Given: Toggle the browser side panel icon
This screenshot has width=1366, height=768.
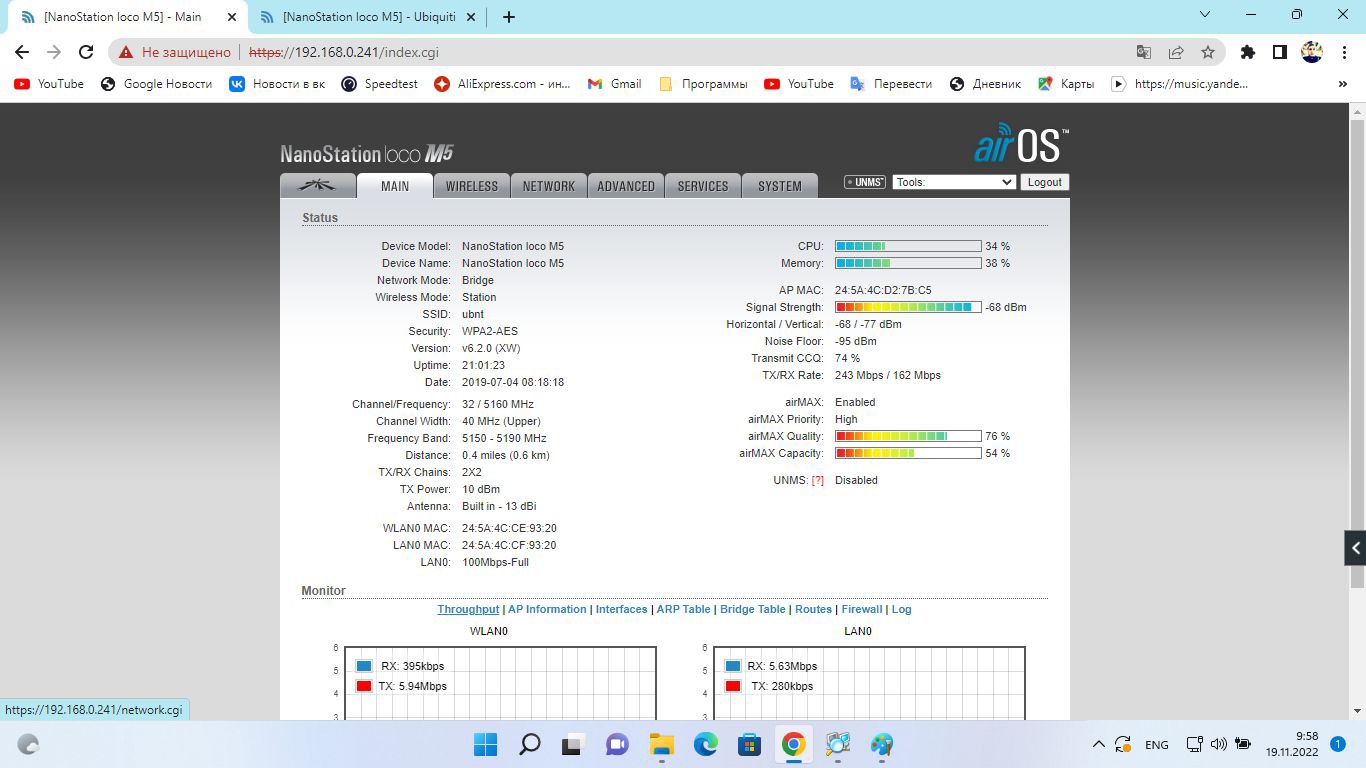Looking at the screenshot, I should point(1279,52).
